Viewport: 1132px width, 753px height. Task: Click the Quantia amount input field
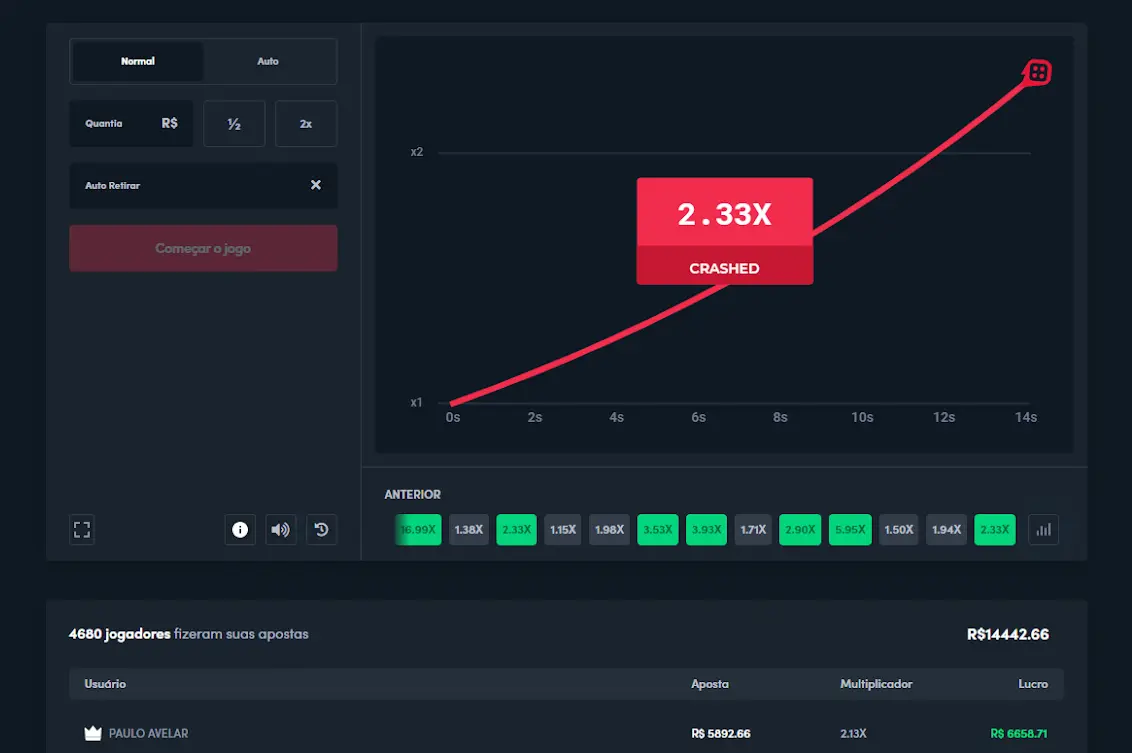tap(131, 124)
